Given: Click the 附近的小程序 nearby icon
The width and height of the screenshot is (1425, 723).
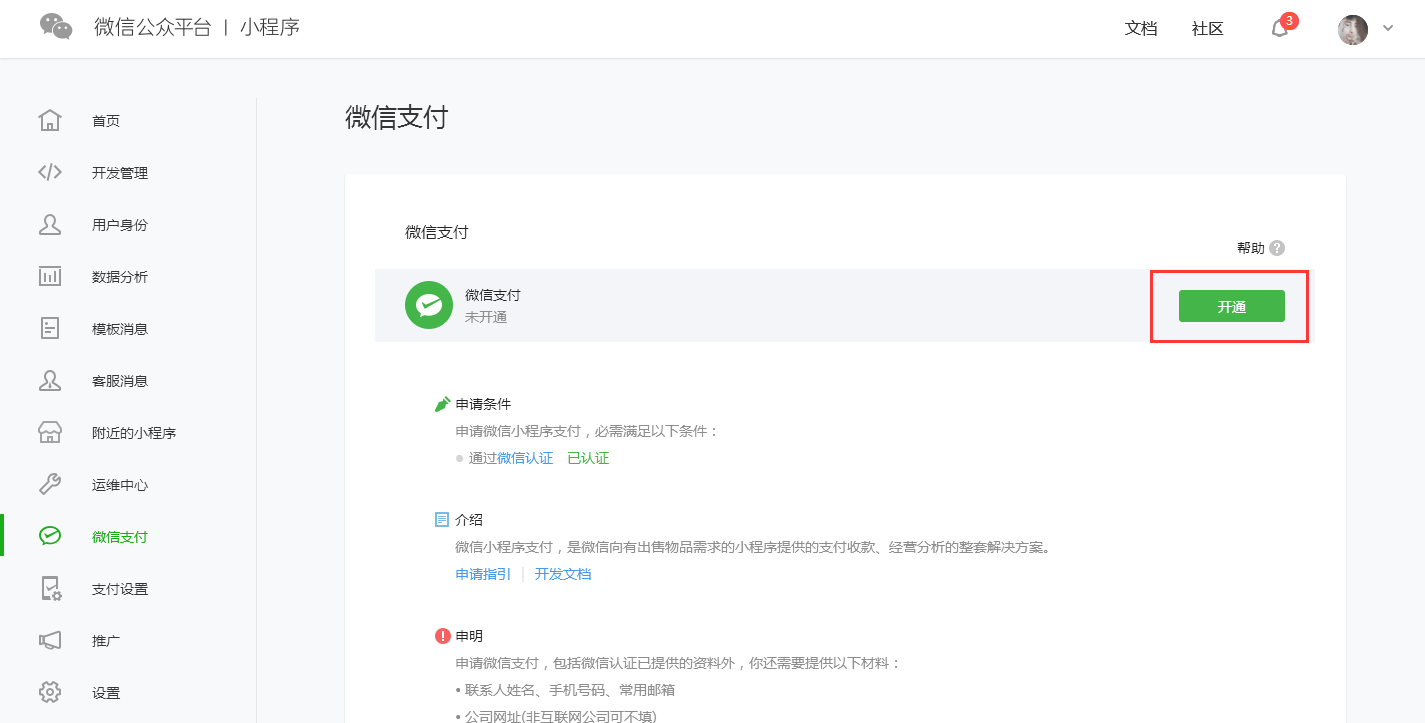Looking at the screenshot, I should [x=50, y=431].
